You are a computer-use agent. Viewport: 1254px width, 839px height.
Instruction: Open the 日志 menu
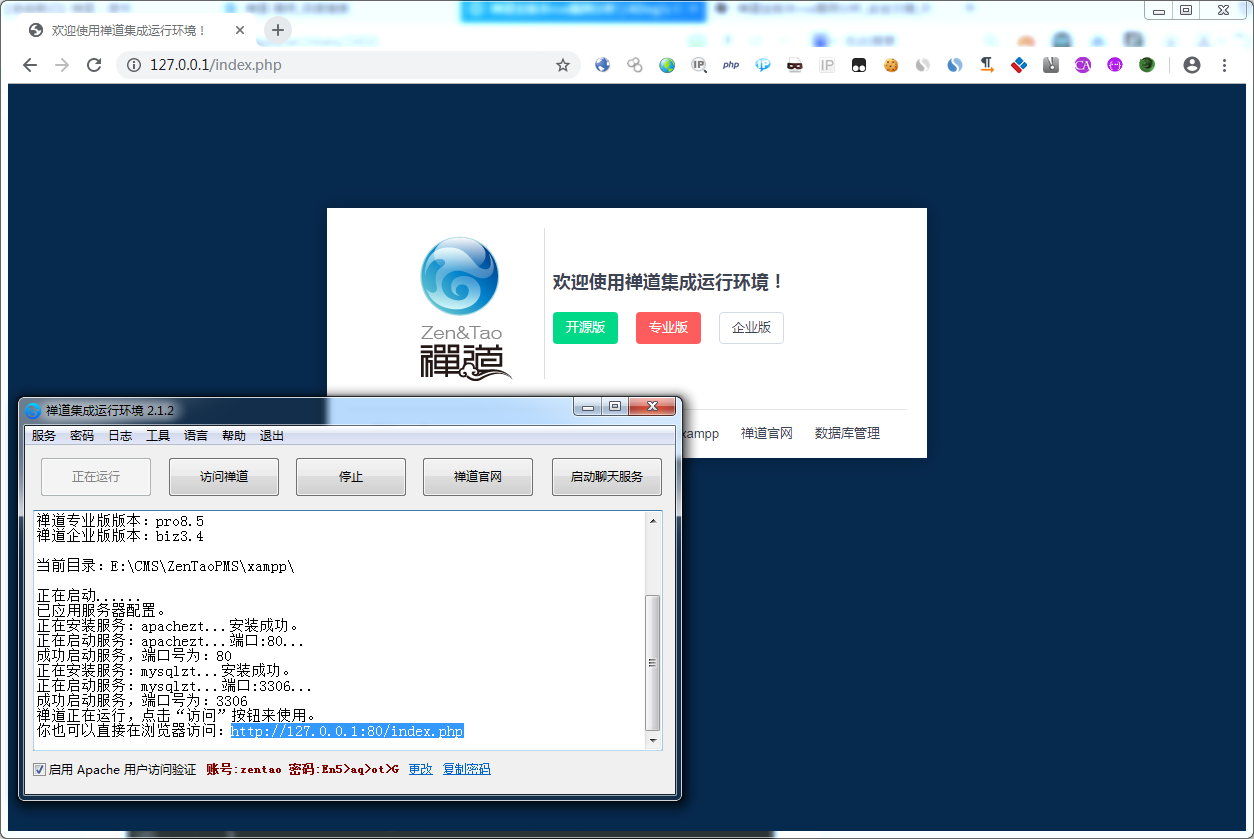(120, 436)
